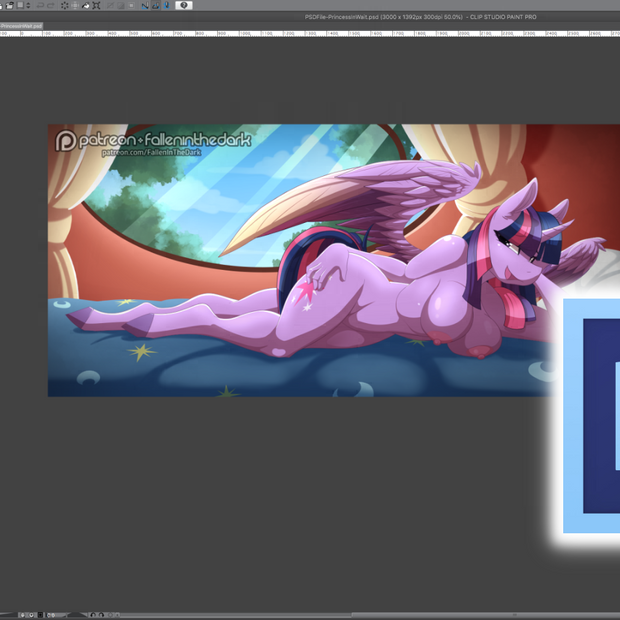This screenshot has width=620, height=620.
Task: Select the Scale/Rotate transform icon
Action: pyautogui.click(x=97, y=5)
